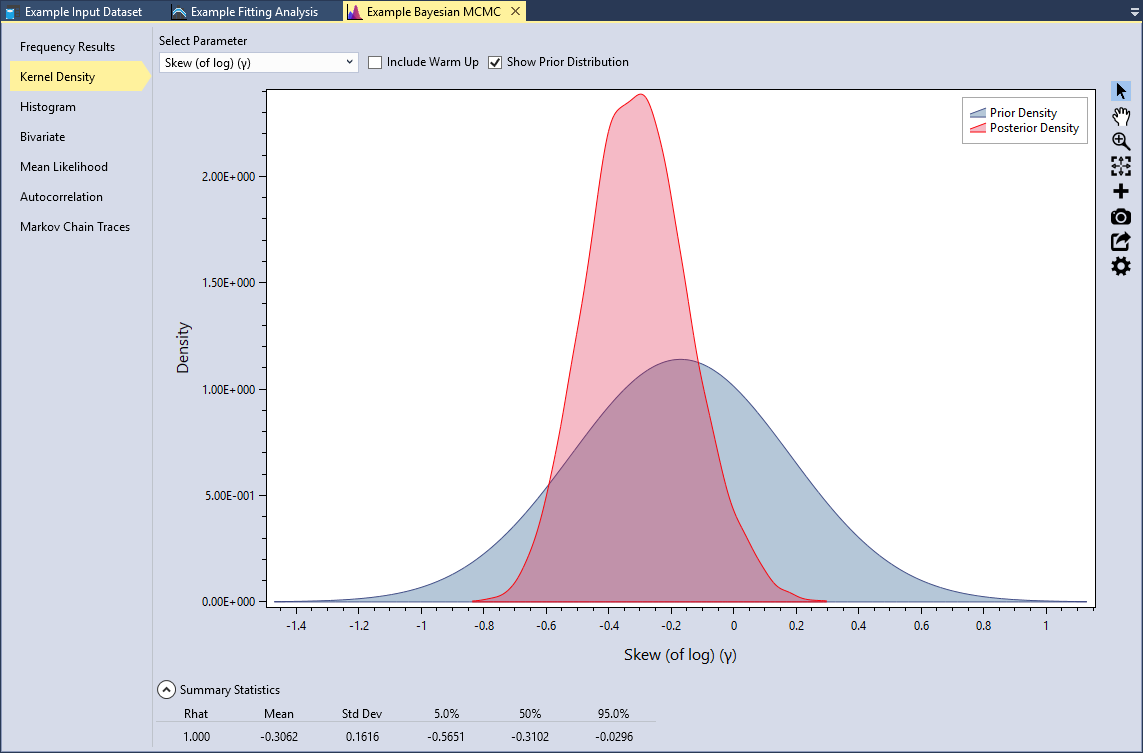This screenshot has height=753, width=1143.
Task: Select the Bivariate sidebar item
Action: [40, 137]
